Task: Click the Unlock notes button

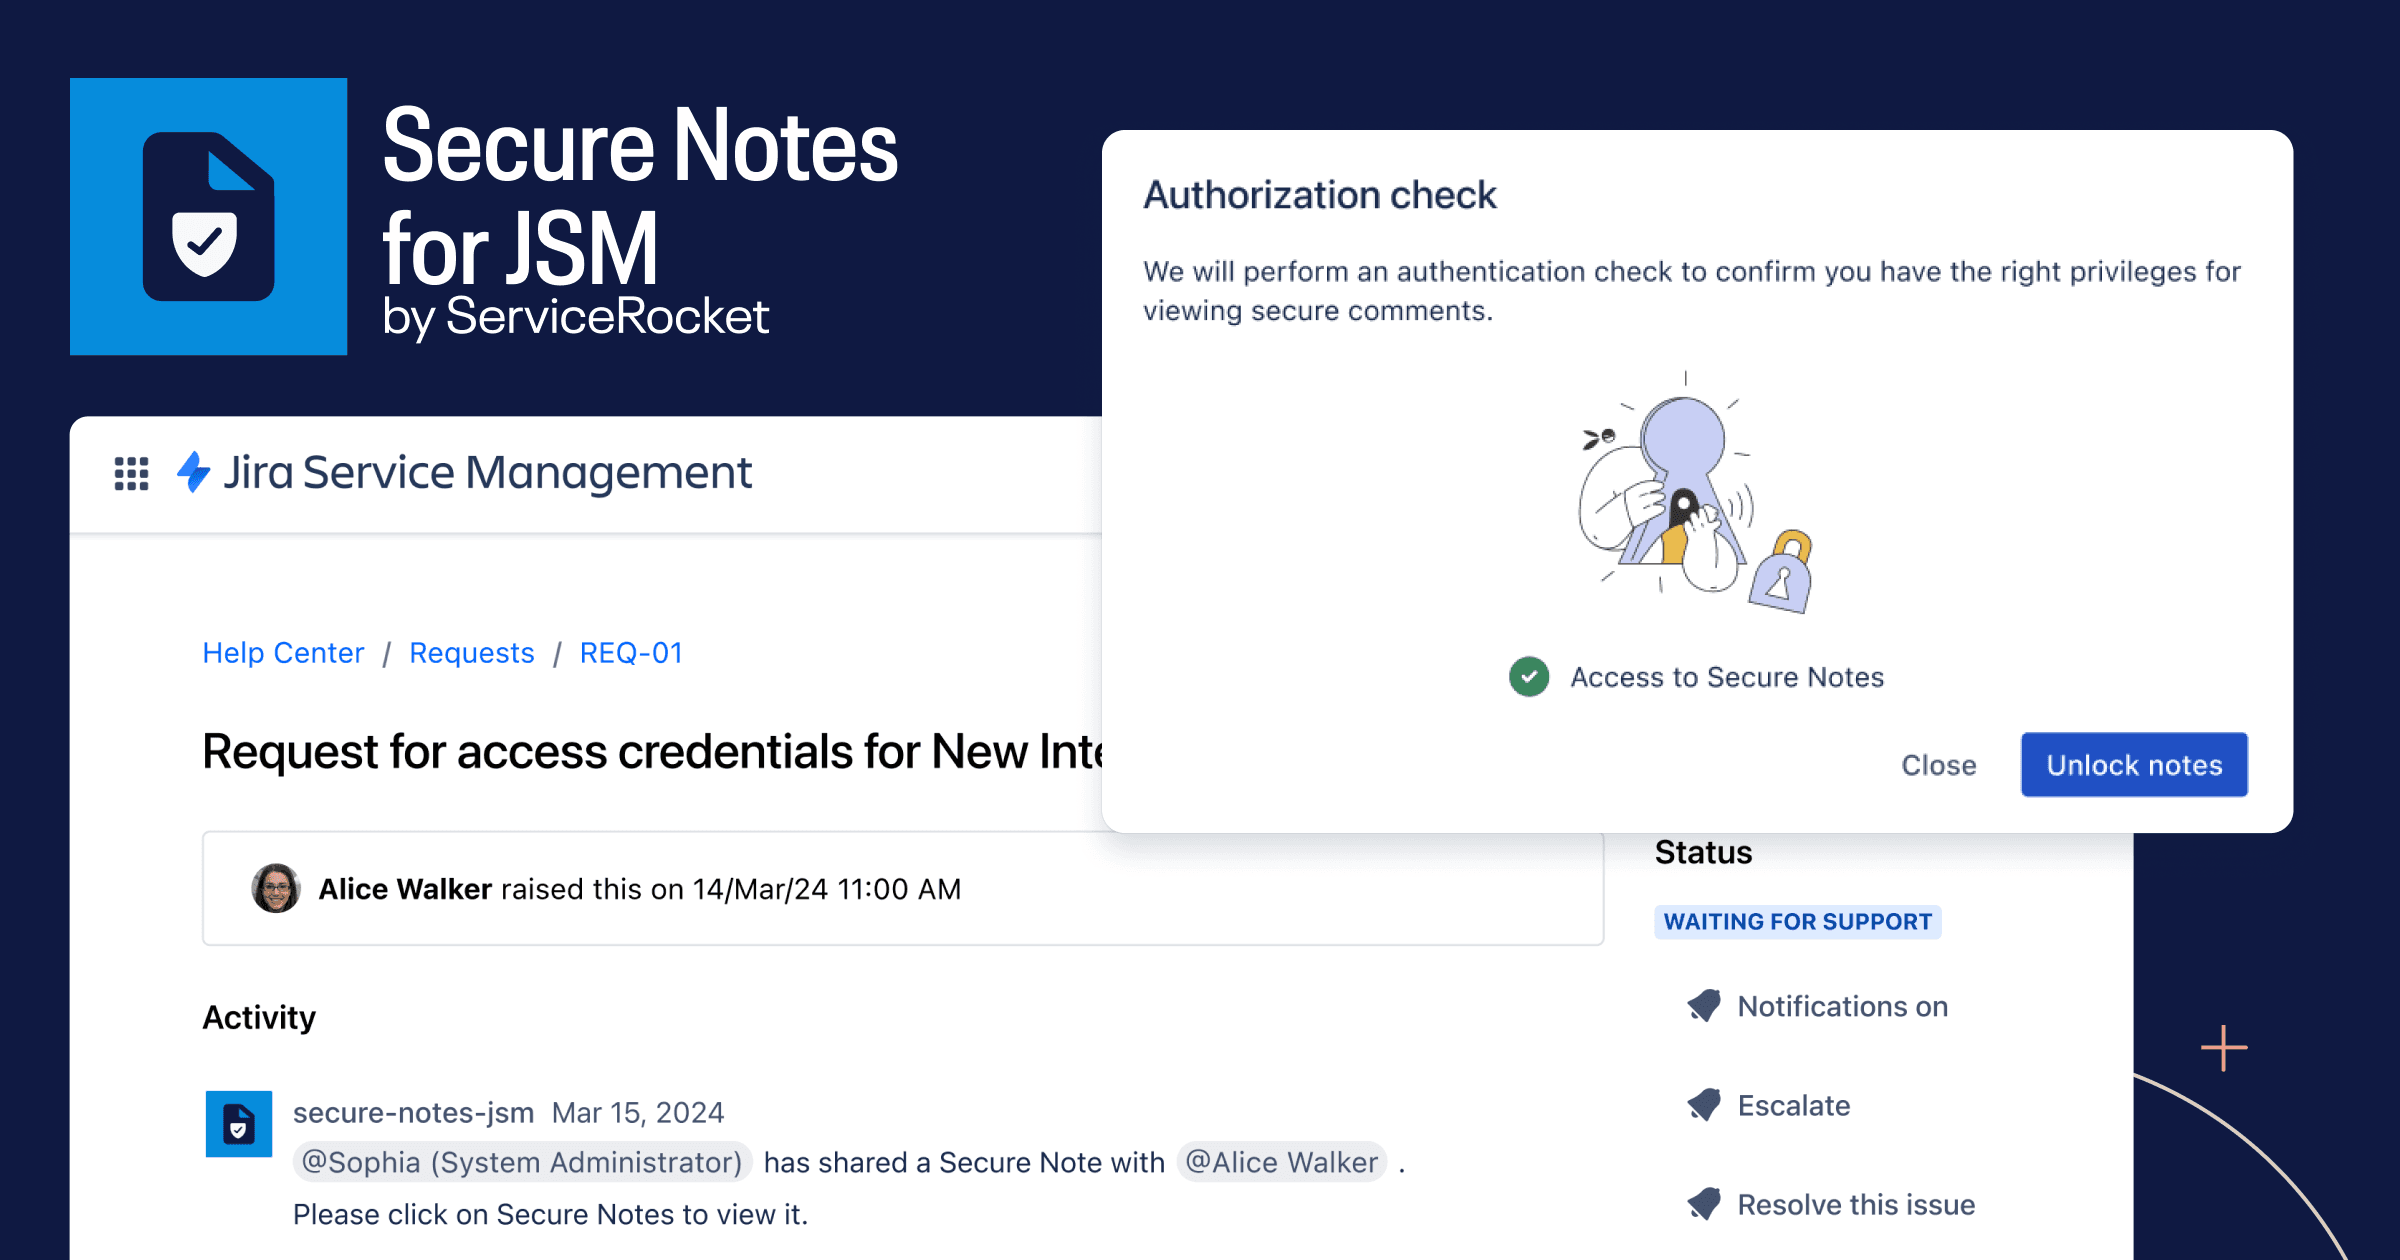Action: 2134,765
